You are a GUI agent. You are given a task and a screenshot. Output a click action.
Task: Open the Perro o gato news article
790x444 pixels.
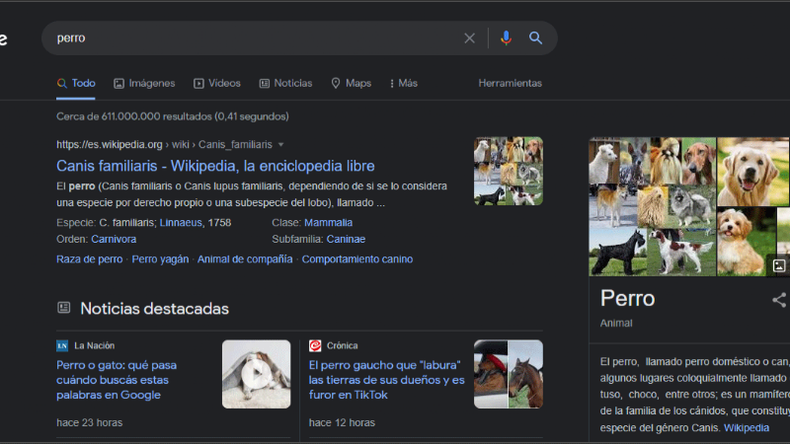point(116,380)
